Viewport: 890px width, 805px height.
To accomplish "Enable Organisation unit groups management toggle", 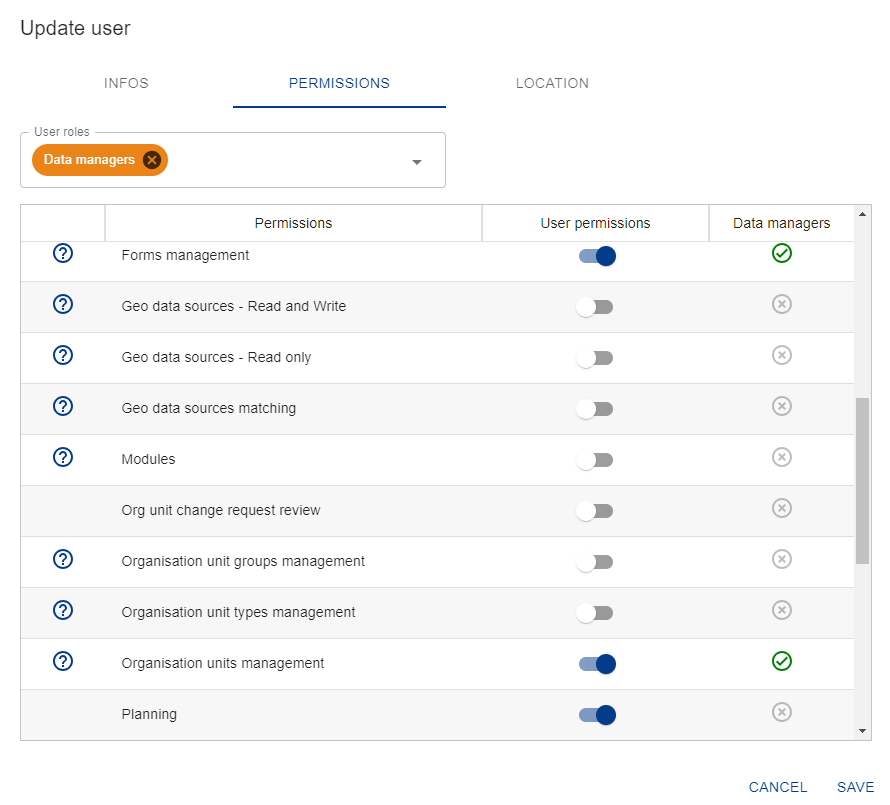I will click(595, 562).
